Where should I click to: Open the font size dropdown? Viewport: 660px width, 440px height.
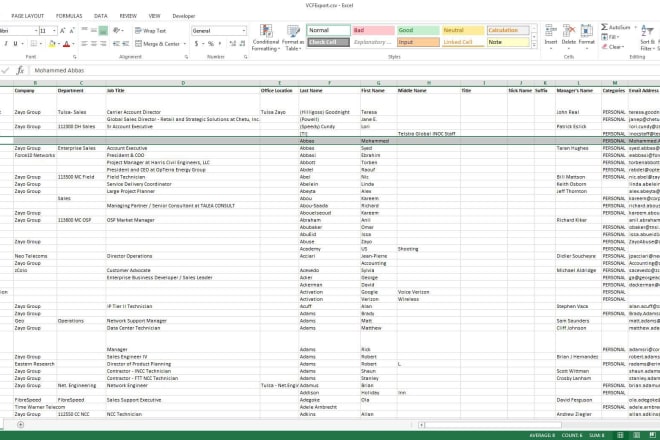(x=54, y=31)
